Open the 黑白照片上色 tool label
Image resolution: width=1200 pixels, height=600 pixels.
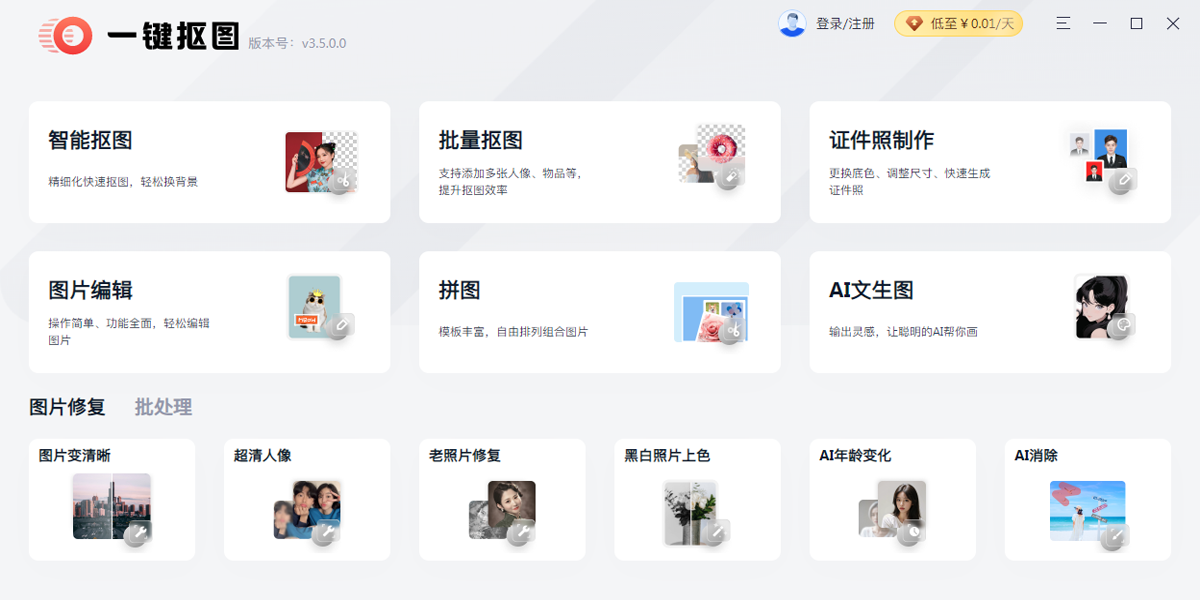tap(667, 456)
